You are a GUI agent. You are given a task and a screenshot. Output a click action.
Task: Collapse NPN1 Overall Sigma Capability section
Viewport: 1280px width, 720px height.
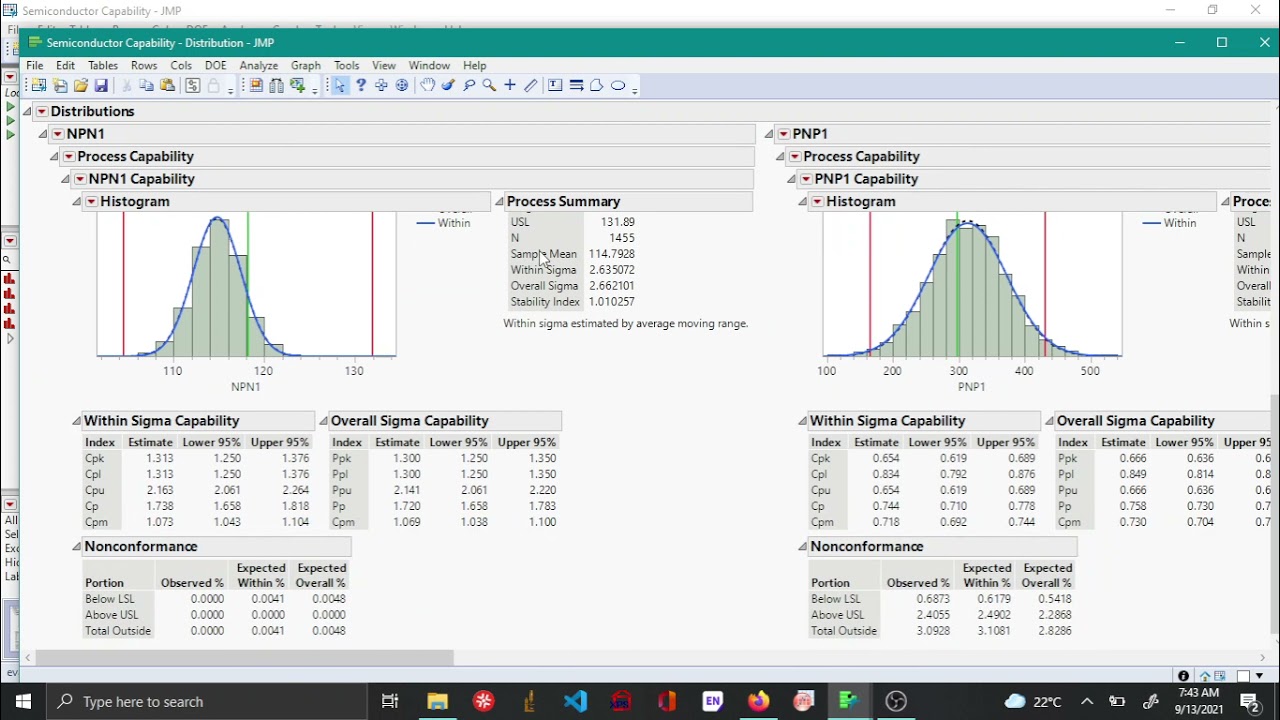[x=323, y=422]
